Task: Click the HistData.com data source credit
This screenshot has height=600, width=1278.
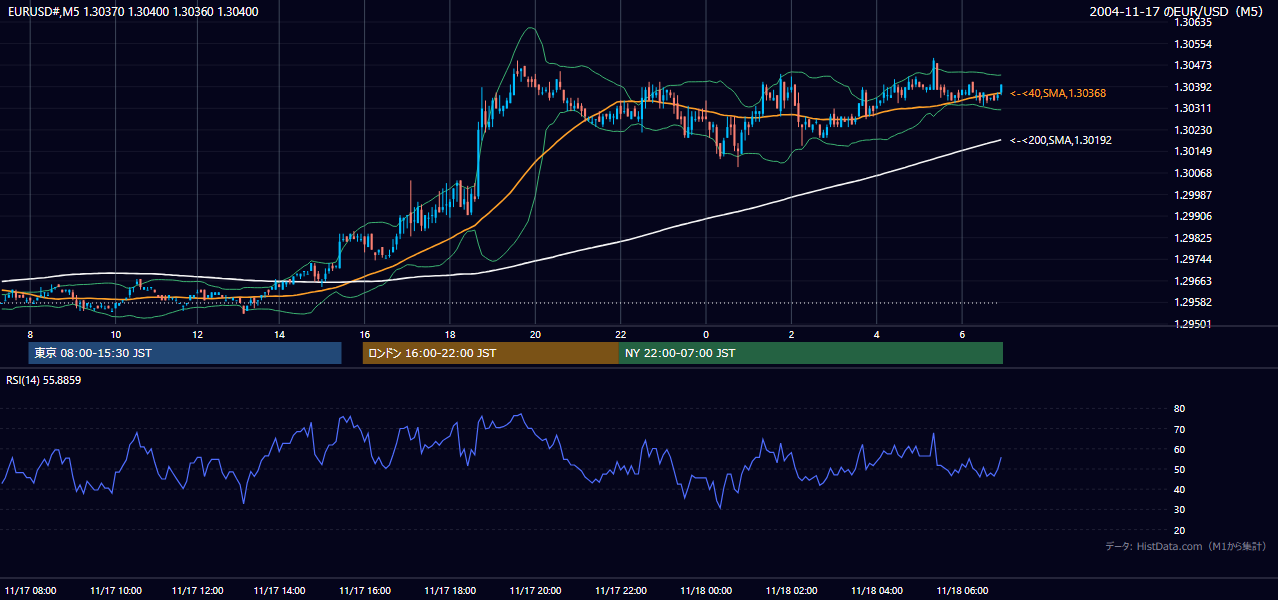Action: click(1186, 546)
